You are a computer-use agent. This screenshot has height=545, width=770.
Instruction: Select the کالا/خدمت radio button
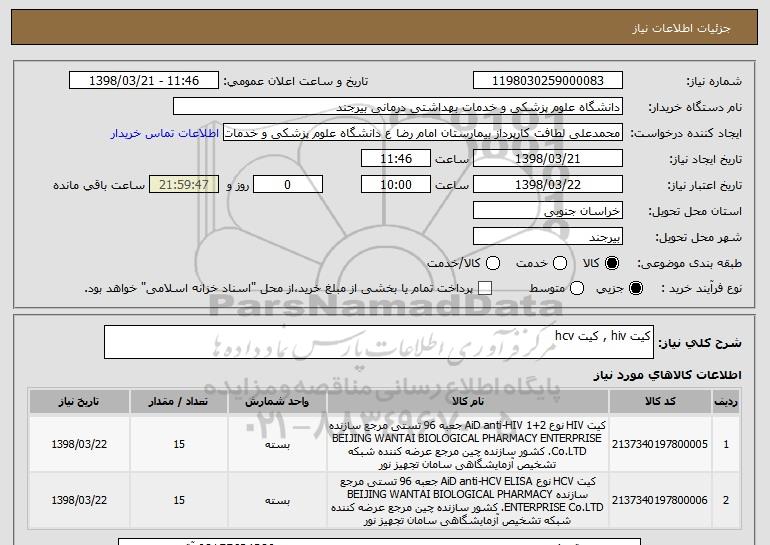click(x=493, y=263)
